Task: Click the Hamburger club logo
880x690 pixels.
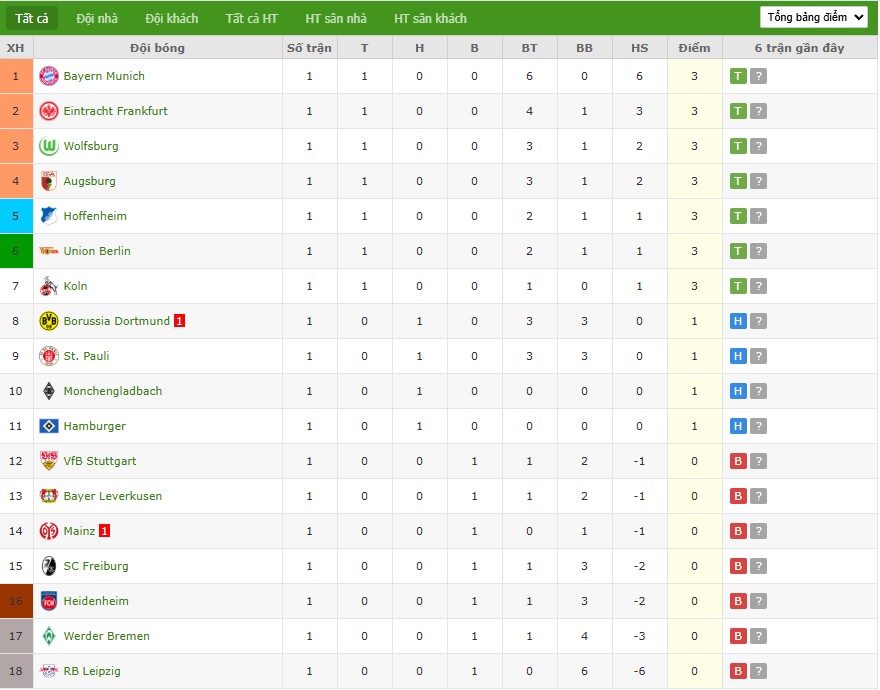Action: tap(49, 426)
